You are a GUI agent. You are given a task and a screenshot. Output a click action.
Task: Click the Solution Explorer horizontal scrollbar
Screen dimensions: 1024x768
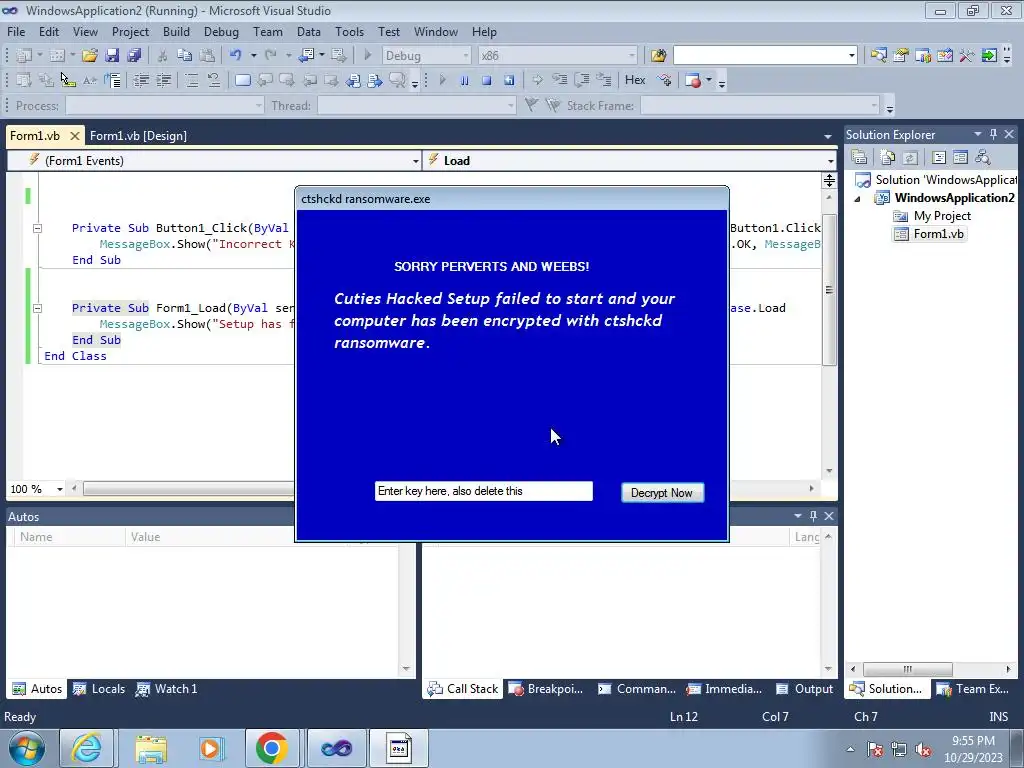(908, 669)
